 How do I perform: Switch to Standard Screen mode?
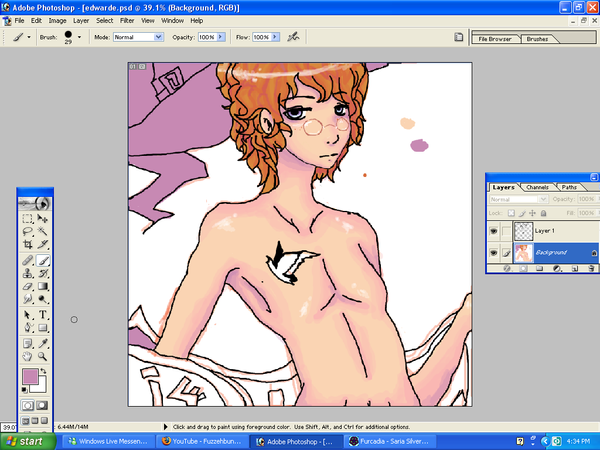point(25,421)
